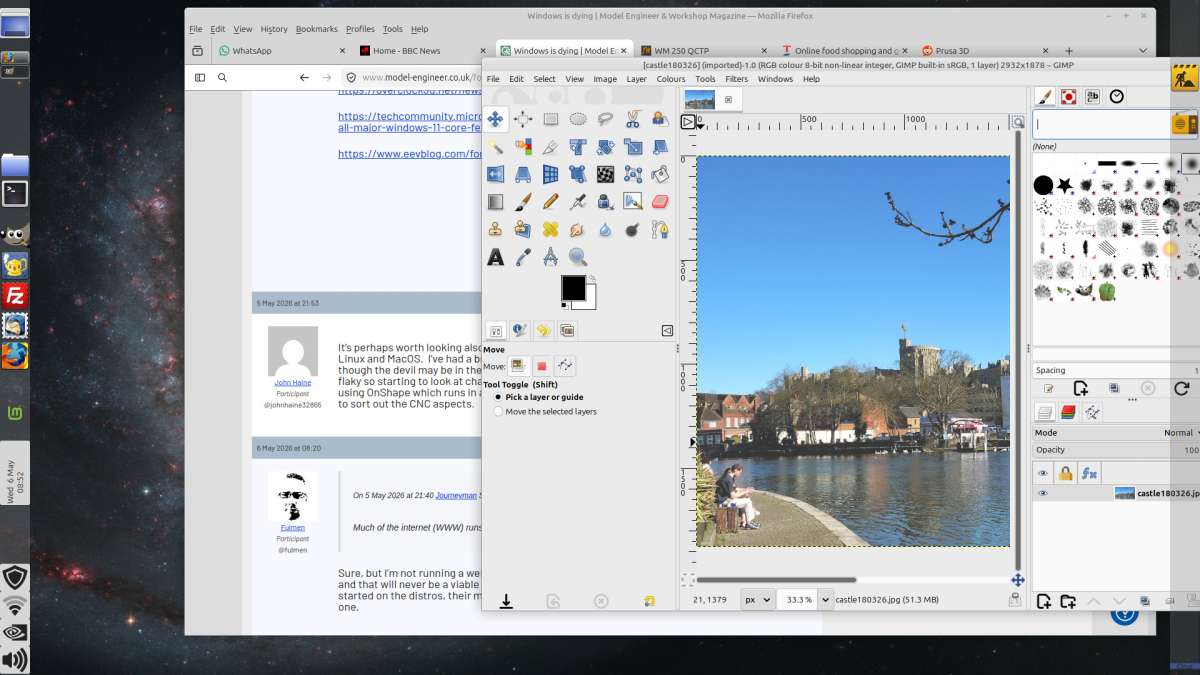Switch to Firefox Home - BBC News tab
Screen dimensions: 1200x675
click(420, 50)
